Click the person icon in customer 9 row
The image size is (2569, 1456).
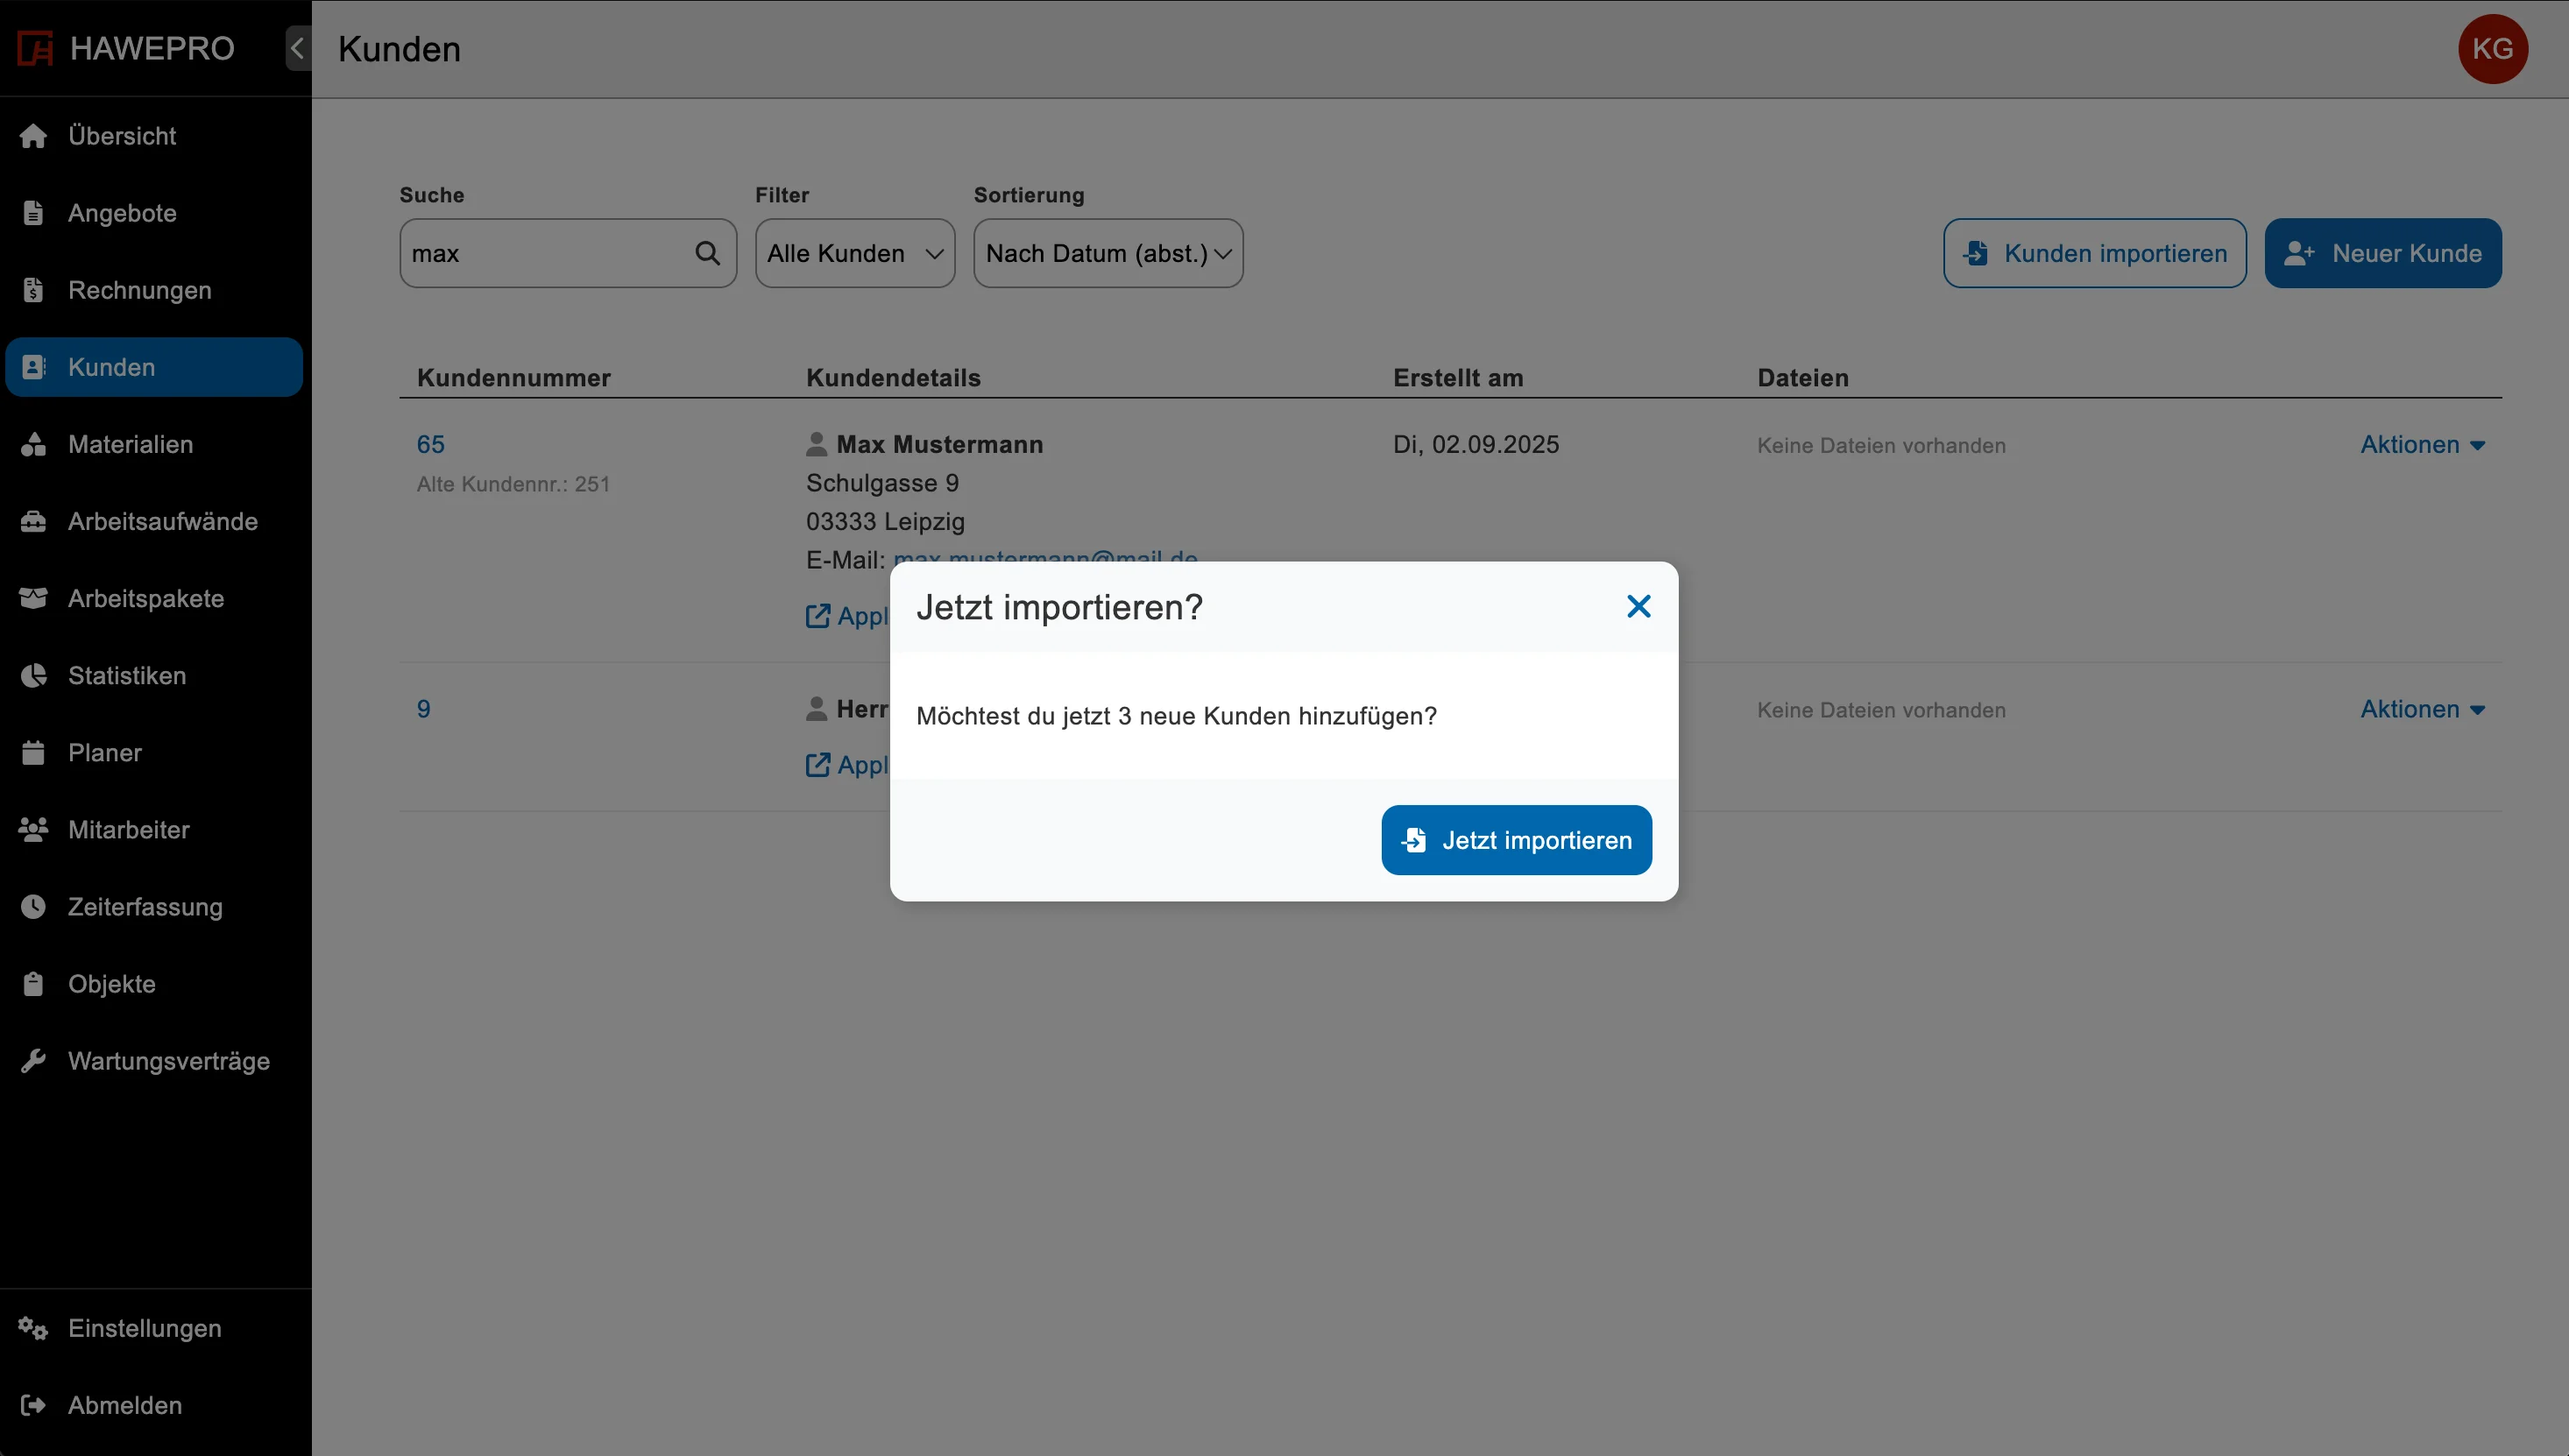pos(816,708)
